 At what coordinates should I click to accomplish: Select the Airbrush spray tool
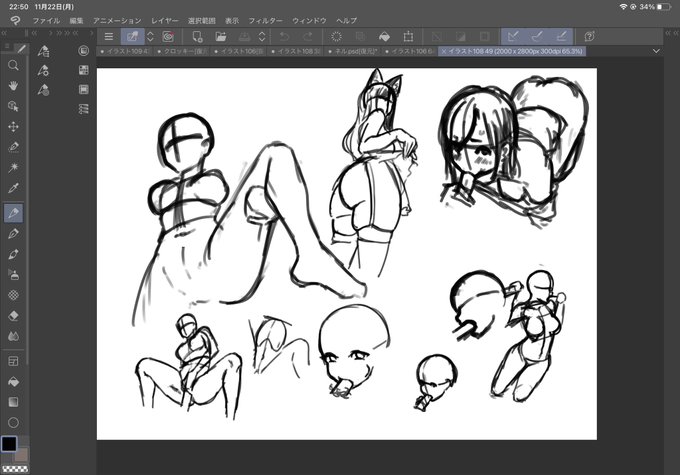(x=13, y=275)
